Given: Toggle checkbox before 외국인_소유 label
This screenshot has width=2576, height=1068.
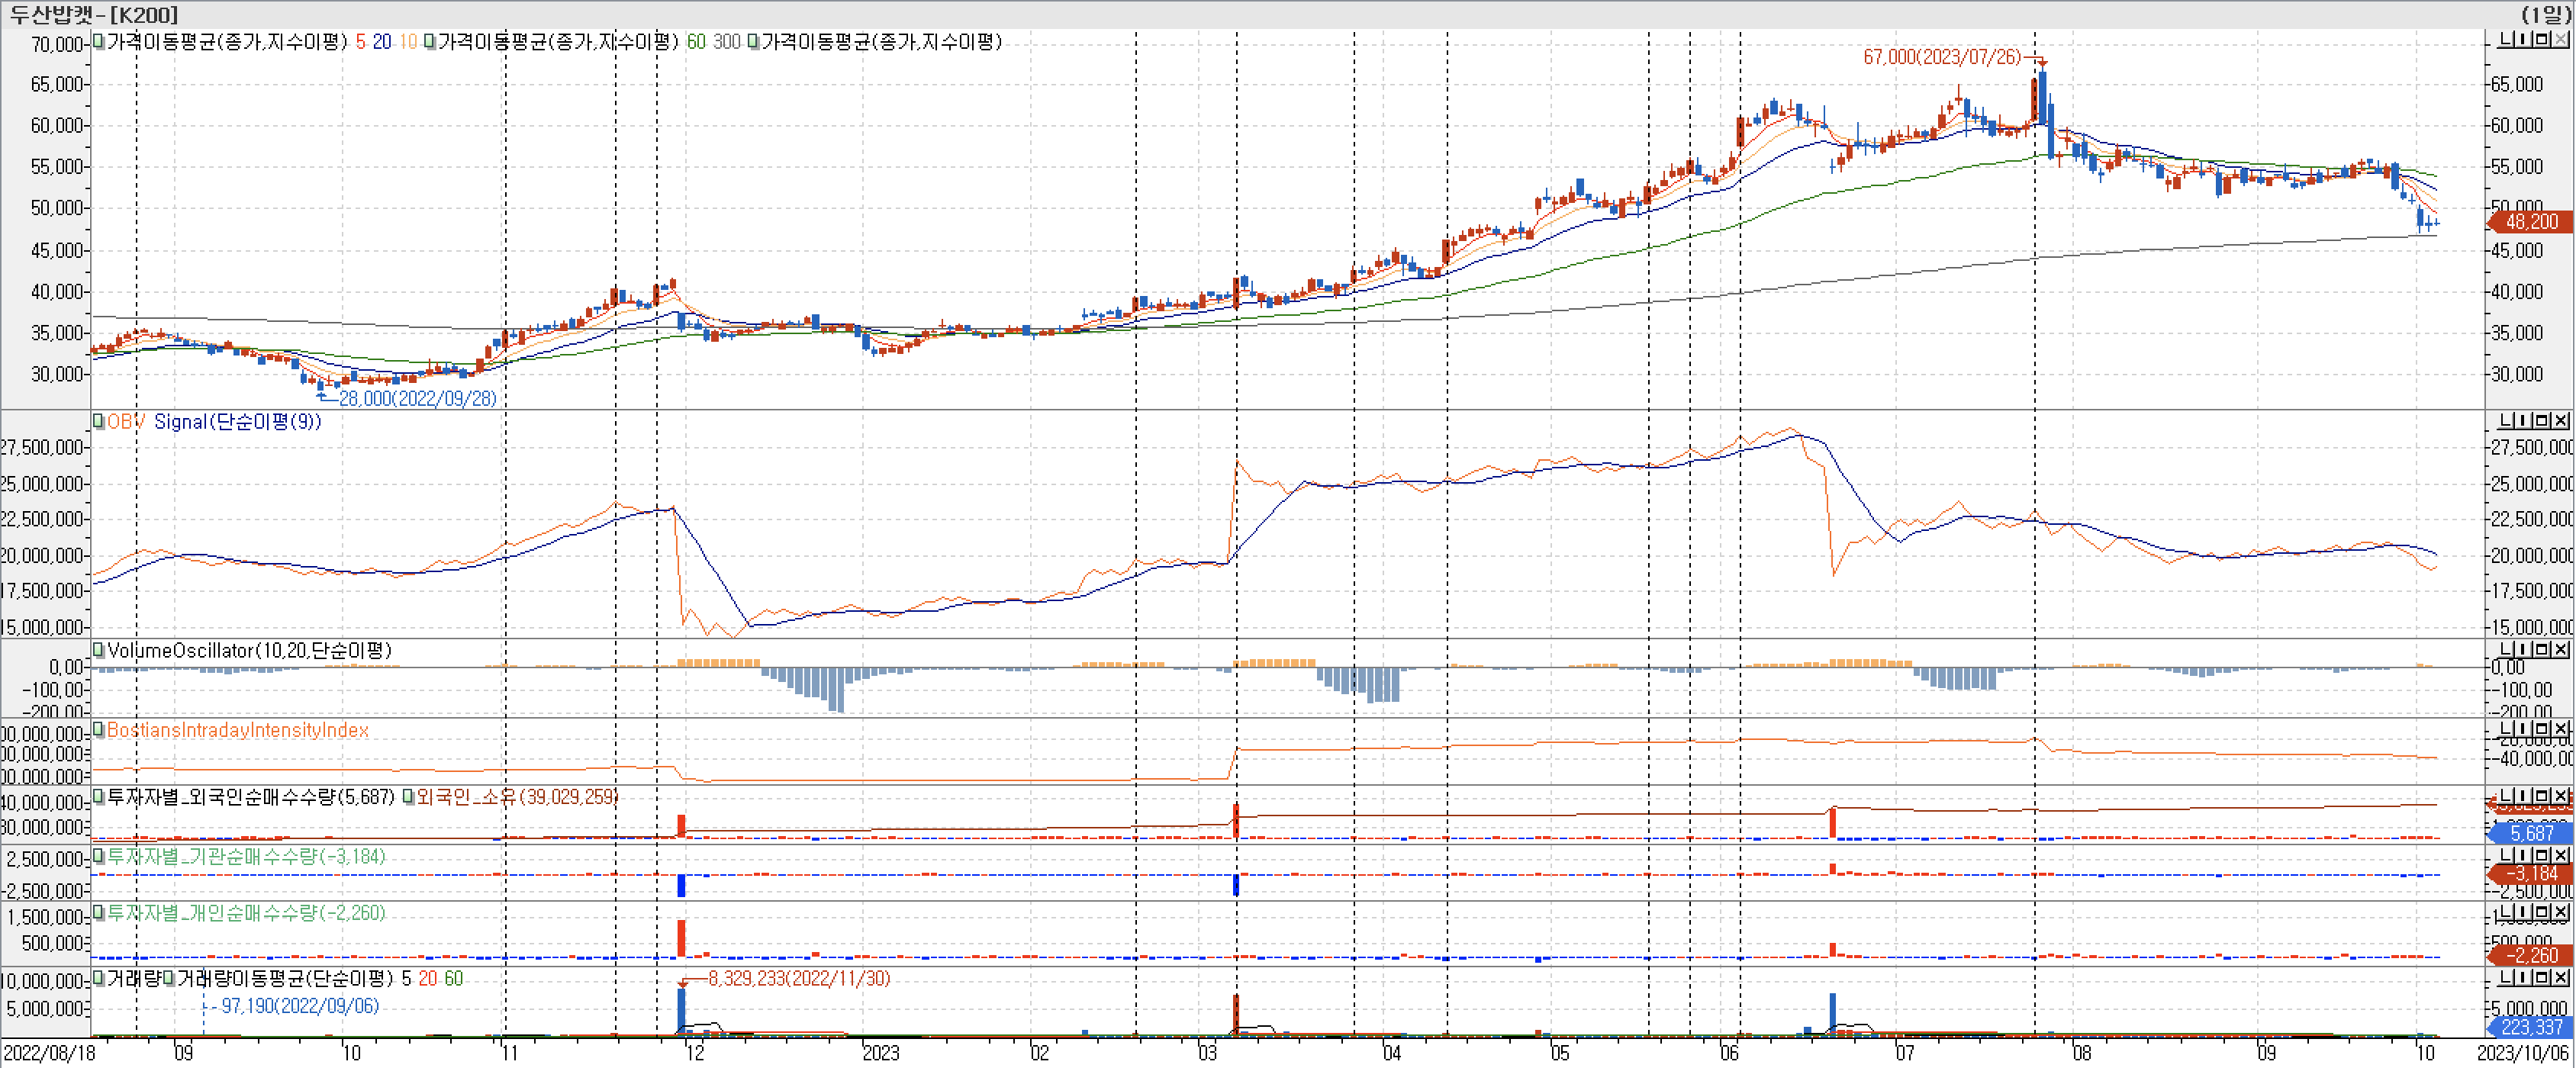Looking at the screenshot, I should [408, 797].
